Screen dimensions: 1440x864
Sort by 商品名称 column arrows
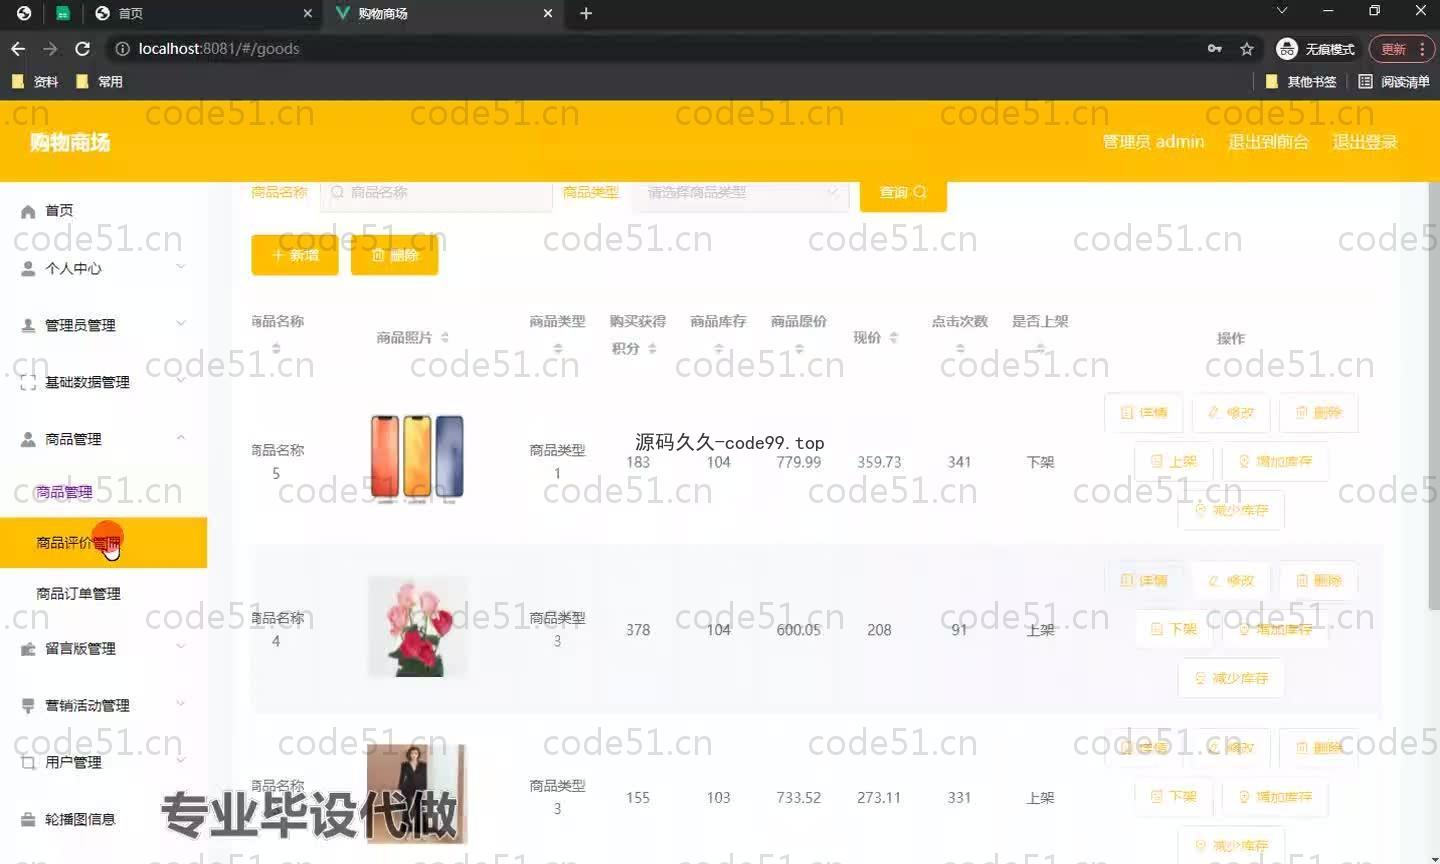(276, 348)
